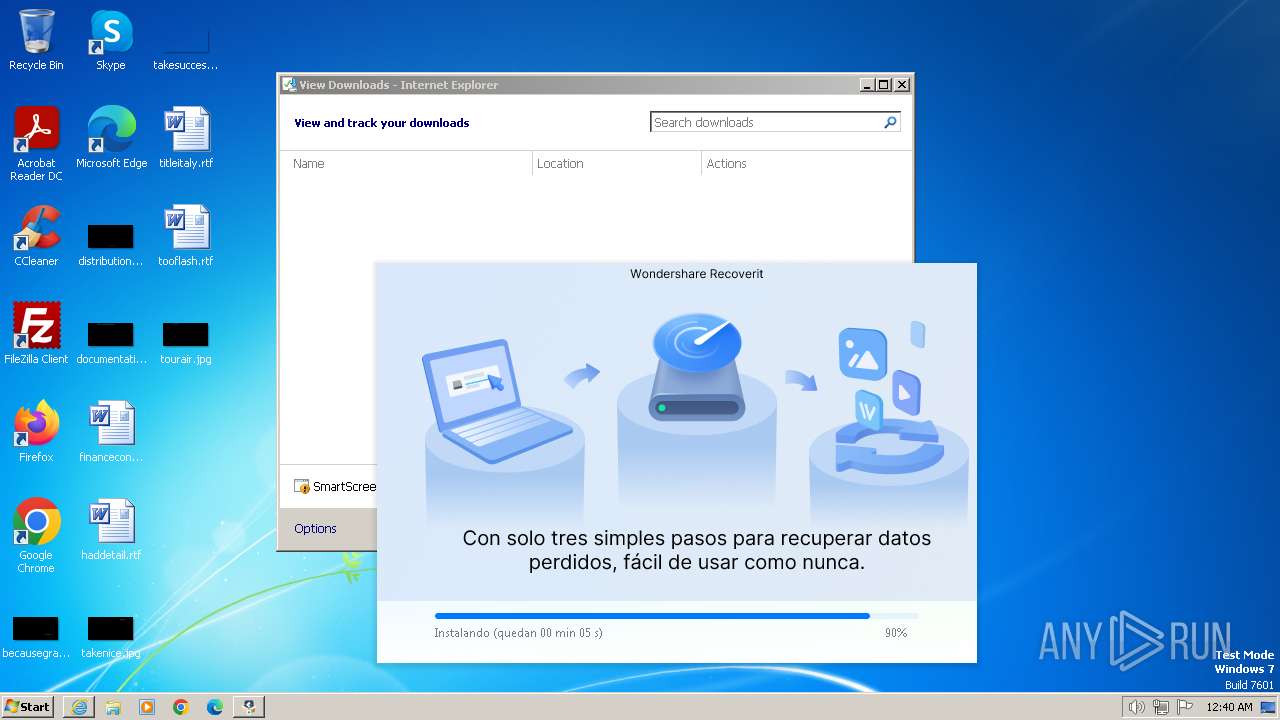
Task: Click magnifier icon in Search downloads
Action: pyautogui.click(x=890, y=122)
